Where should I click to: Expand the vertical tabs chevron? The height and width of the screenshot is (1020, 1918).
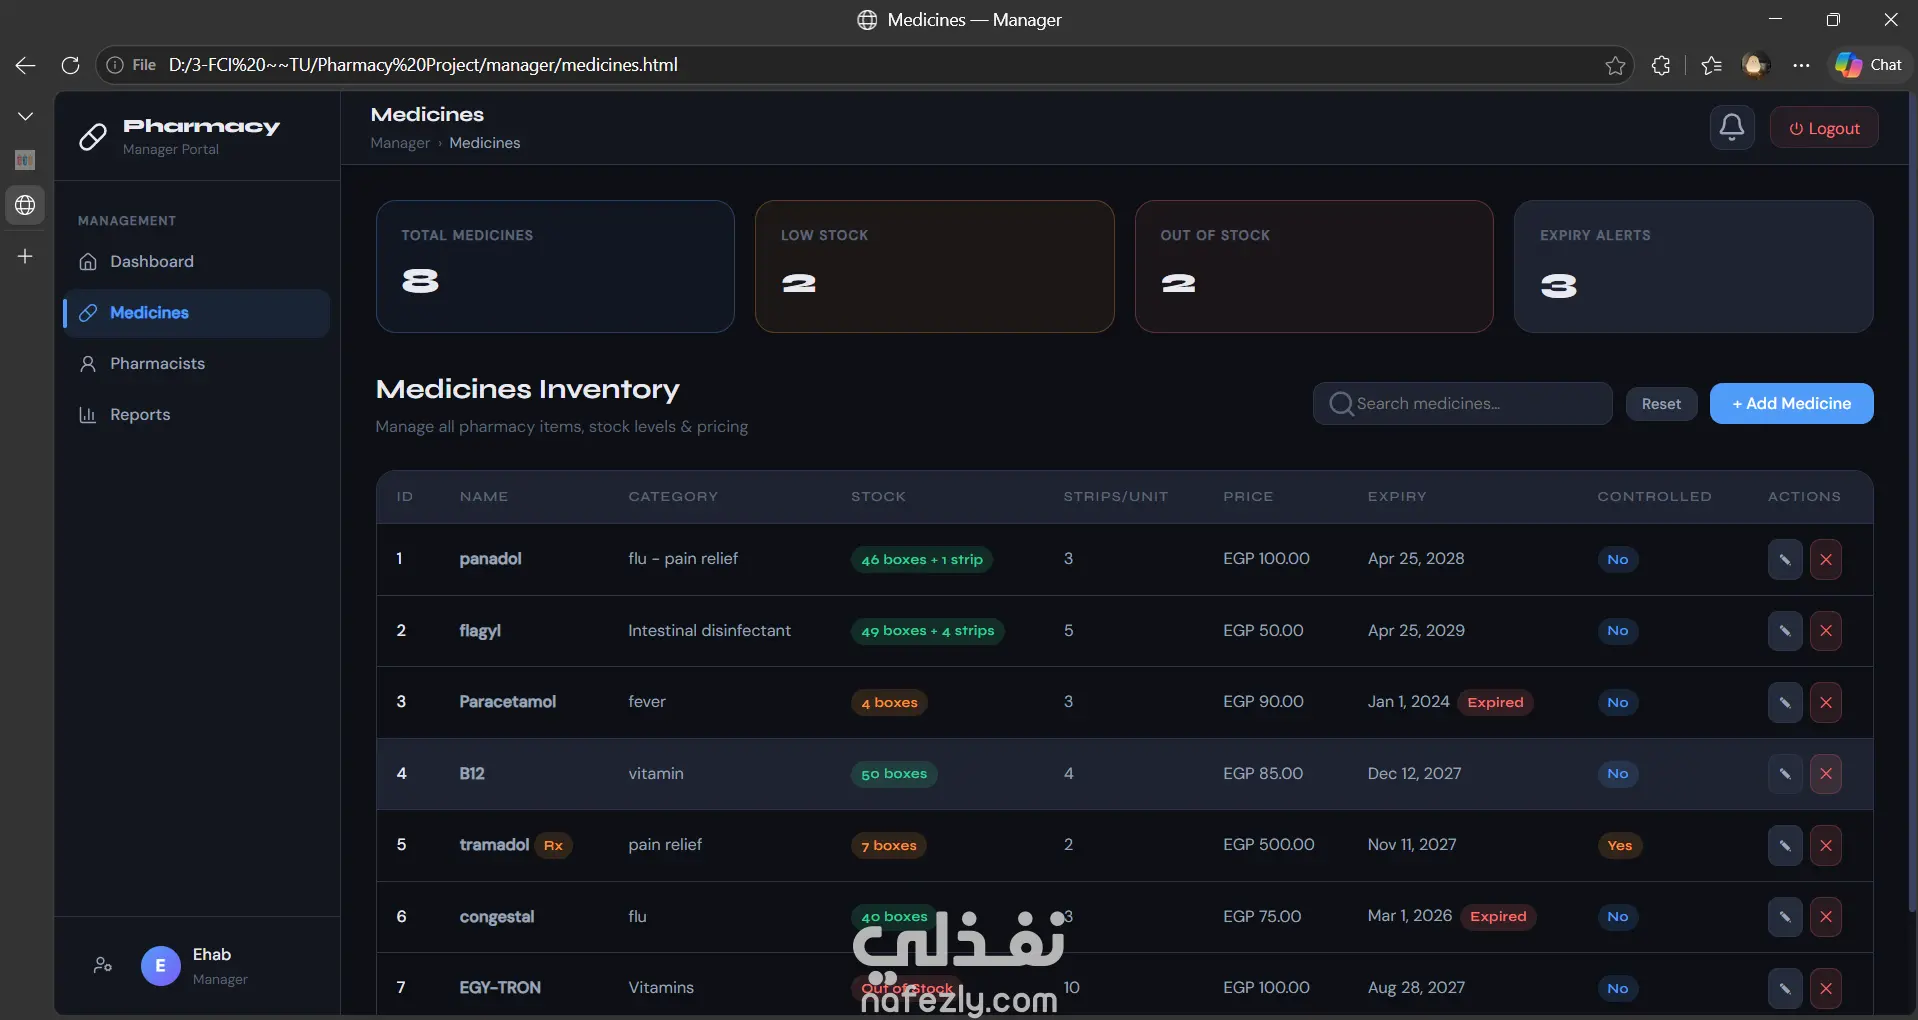point(25,116)
